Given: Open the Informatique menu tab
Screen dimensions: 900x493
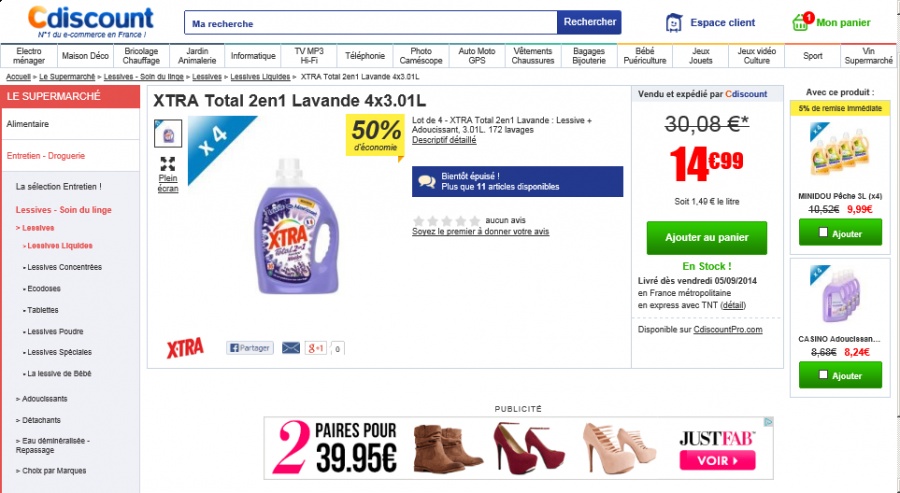Looking at the screenshot, I should point(253,56).
